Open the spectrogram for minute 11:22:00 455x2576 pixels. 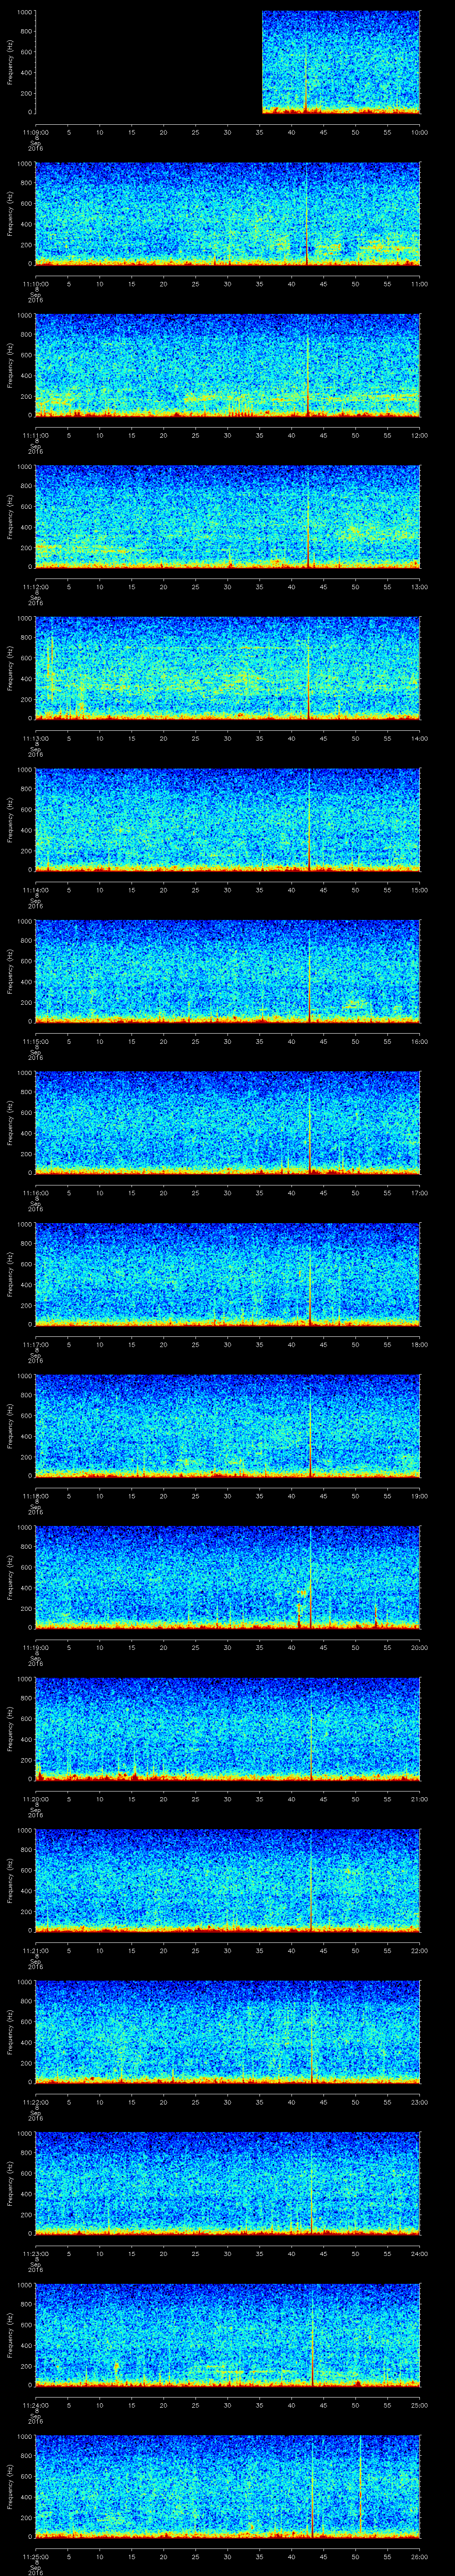pos(228,2032)
